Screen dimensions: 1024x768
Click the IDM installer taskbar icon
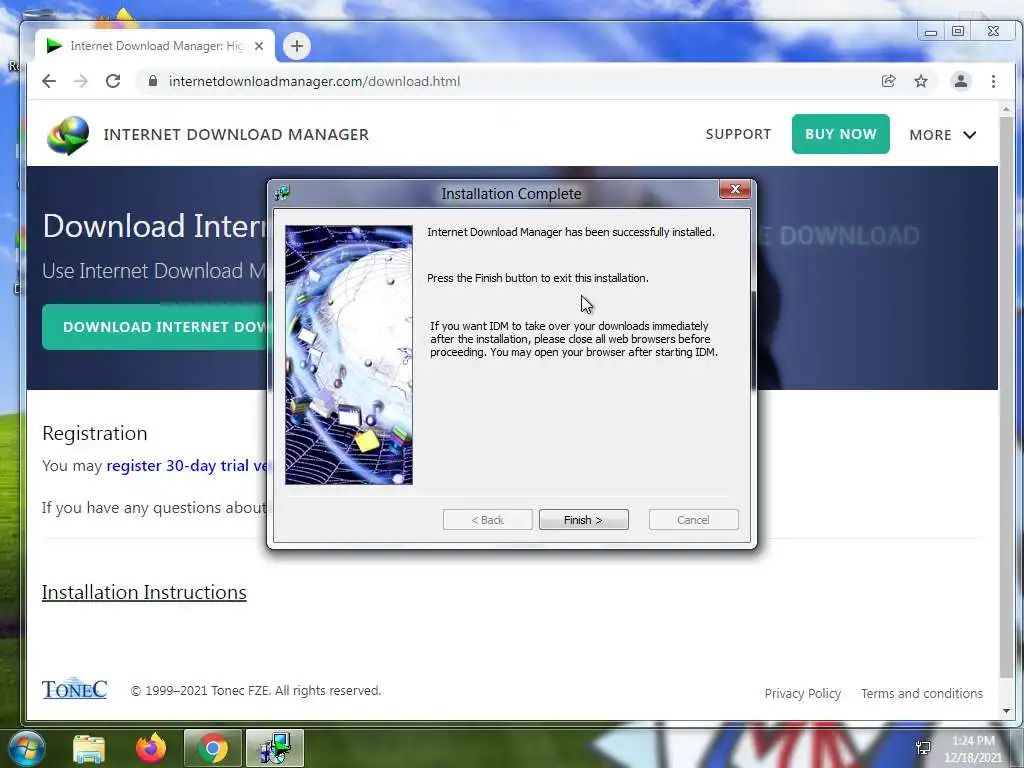click(x=274, y=748)
